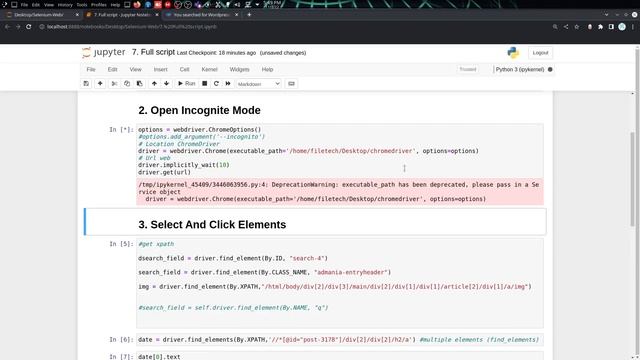Open the Jupyter View menu
This screenshot has width=640, height=360.
136,69
